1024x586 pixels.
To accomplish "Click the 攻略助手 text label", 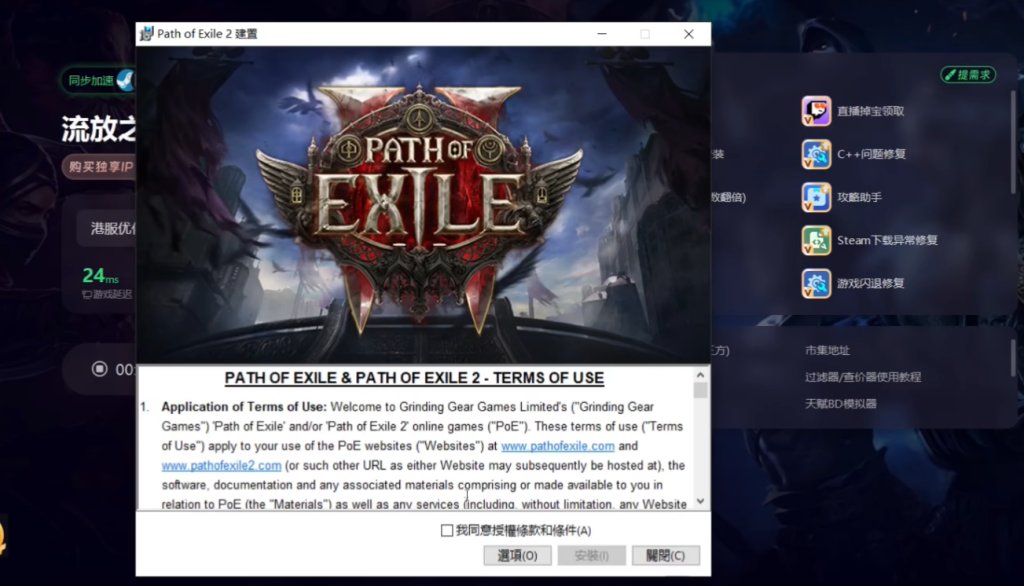I will pyautogui.click(x=859, y=197).
